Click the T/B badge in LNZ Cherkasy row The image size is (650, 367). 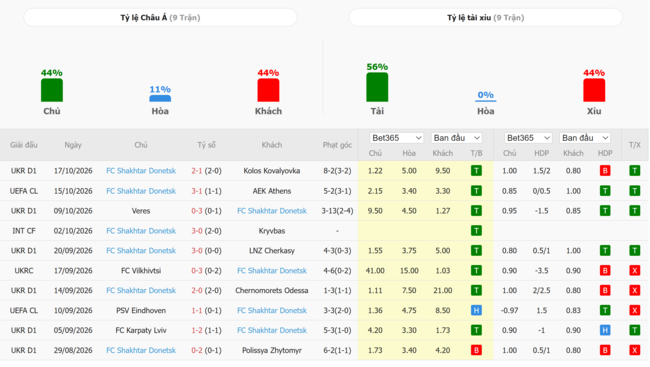(x=476, y=250)
